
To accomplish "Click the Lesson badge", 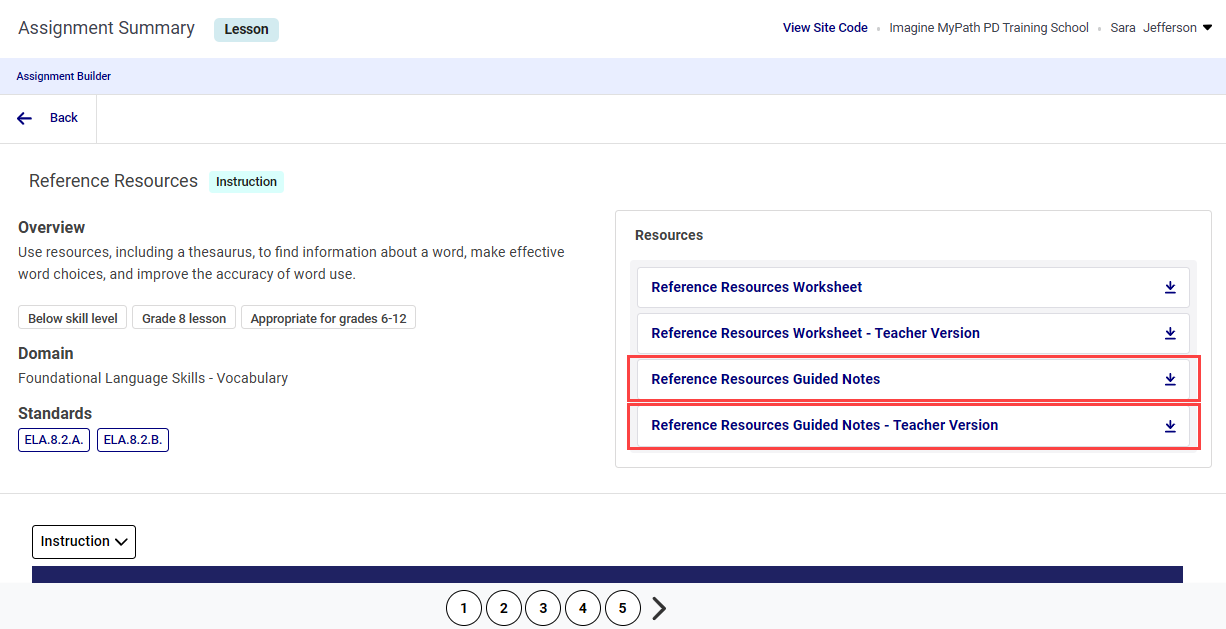I will pyautogui.click(x=246, y=29).
